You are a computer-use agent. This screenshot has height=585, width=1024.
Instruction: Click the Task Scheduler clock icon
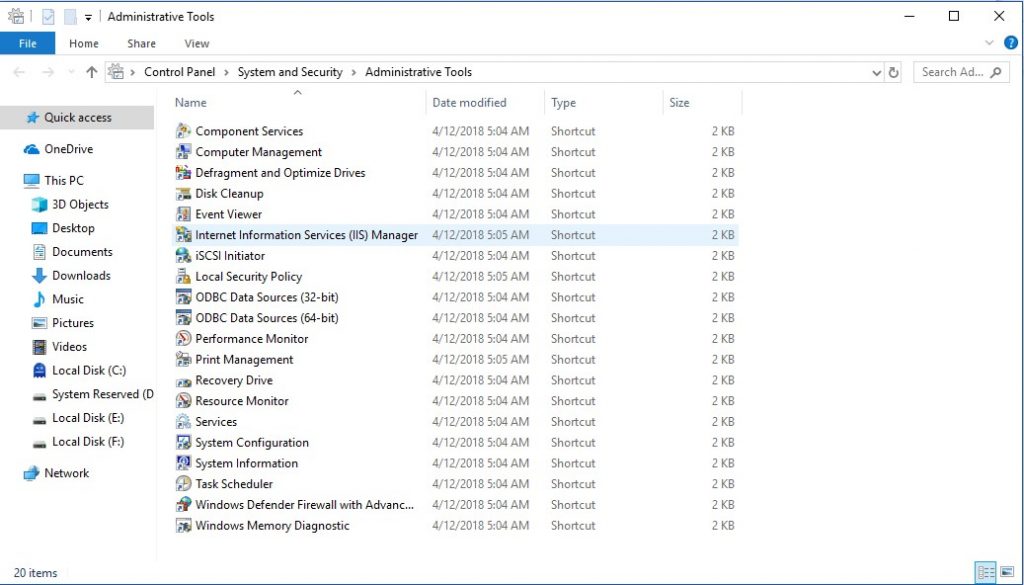184,484
